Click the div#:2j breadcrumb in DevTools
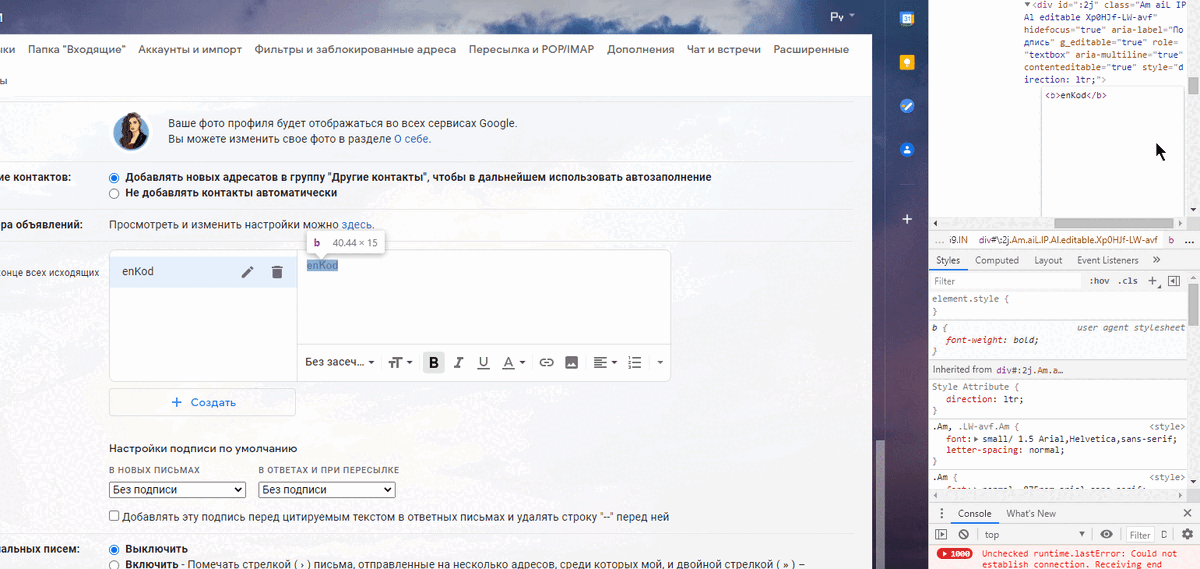Image resolution: width=1200 pixels, height=569 pixels. (x=1068, y=240)
